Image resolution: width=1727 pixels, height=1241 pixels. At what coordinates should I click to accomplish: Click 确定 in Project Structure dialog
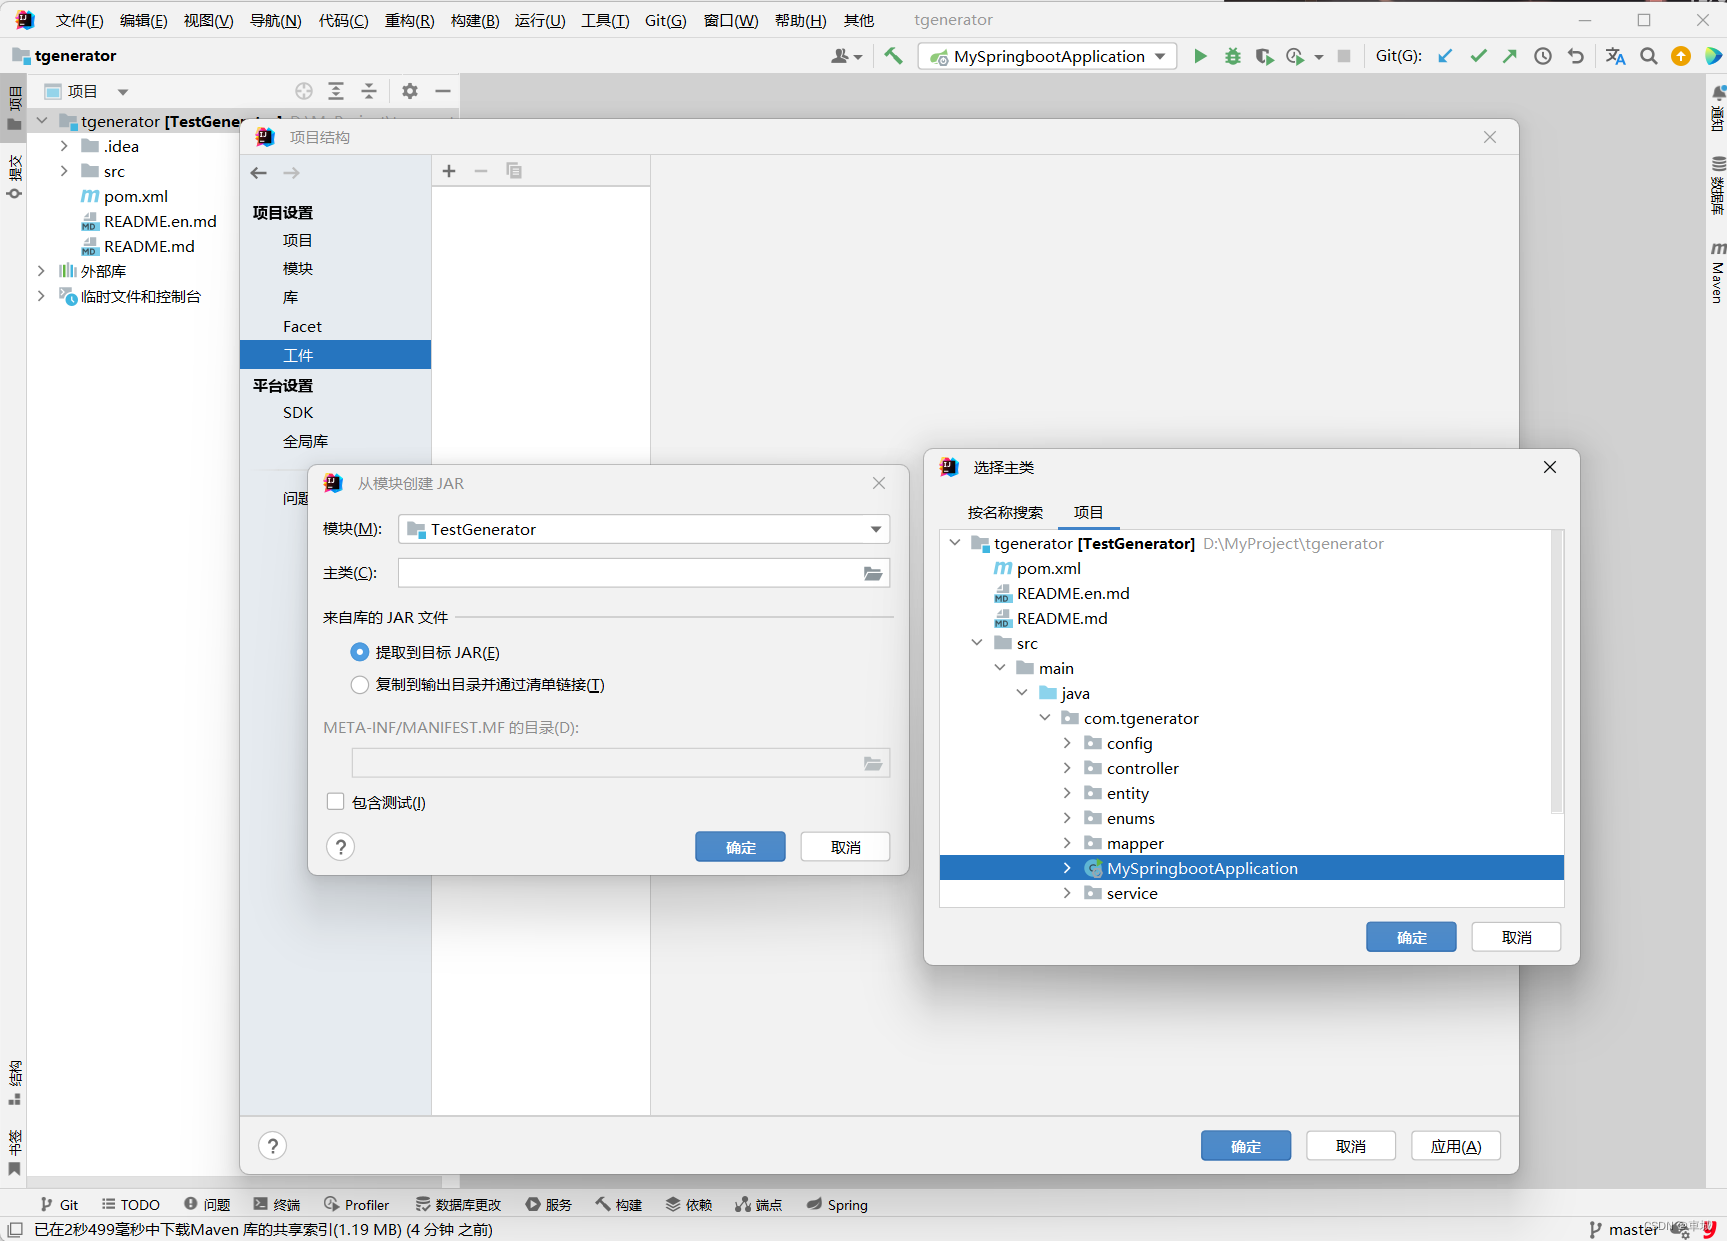coord(1245,1146)
